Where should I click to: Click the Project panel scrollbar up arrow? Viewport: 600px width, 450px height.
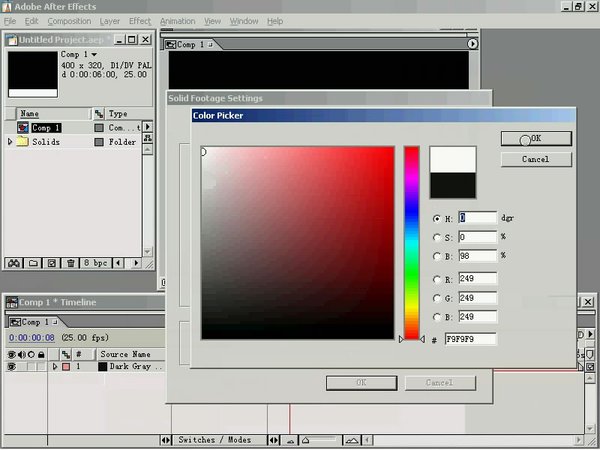[x=147, y=149]
